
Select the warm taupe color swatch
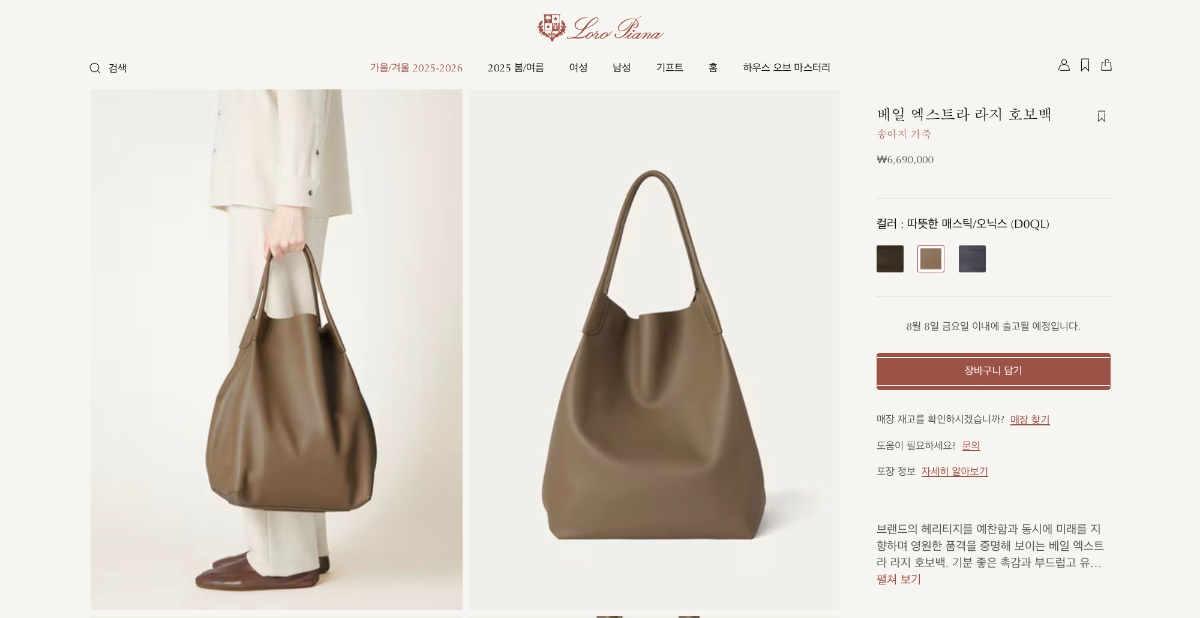[931, 259]
